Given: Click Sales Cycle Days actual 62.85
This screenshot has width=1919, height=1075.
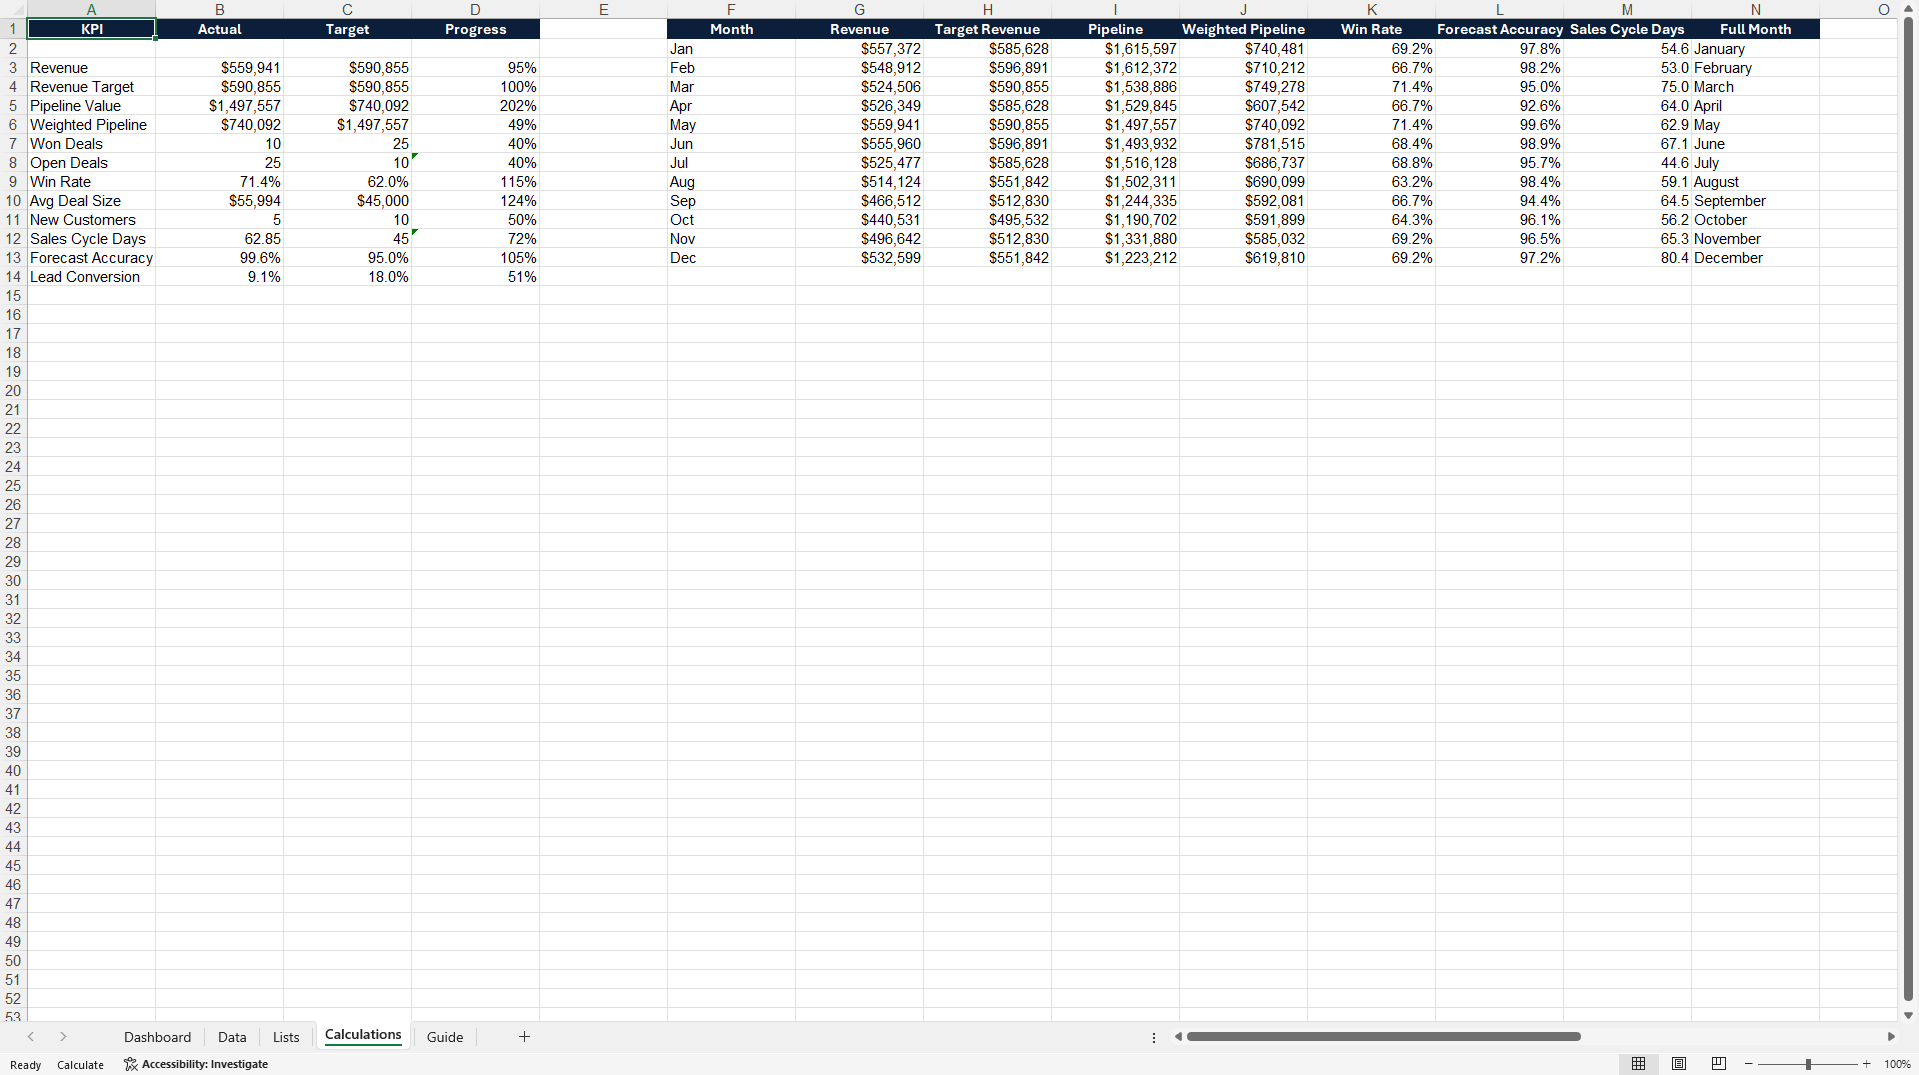Looking at the screenshot, I should pos(219,239).
